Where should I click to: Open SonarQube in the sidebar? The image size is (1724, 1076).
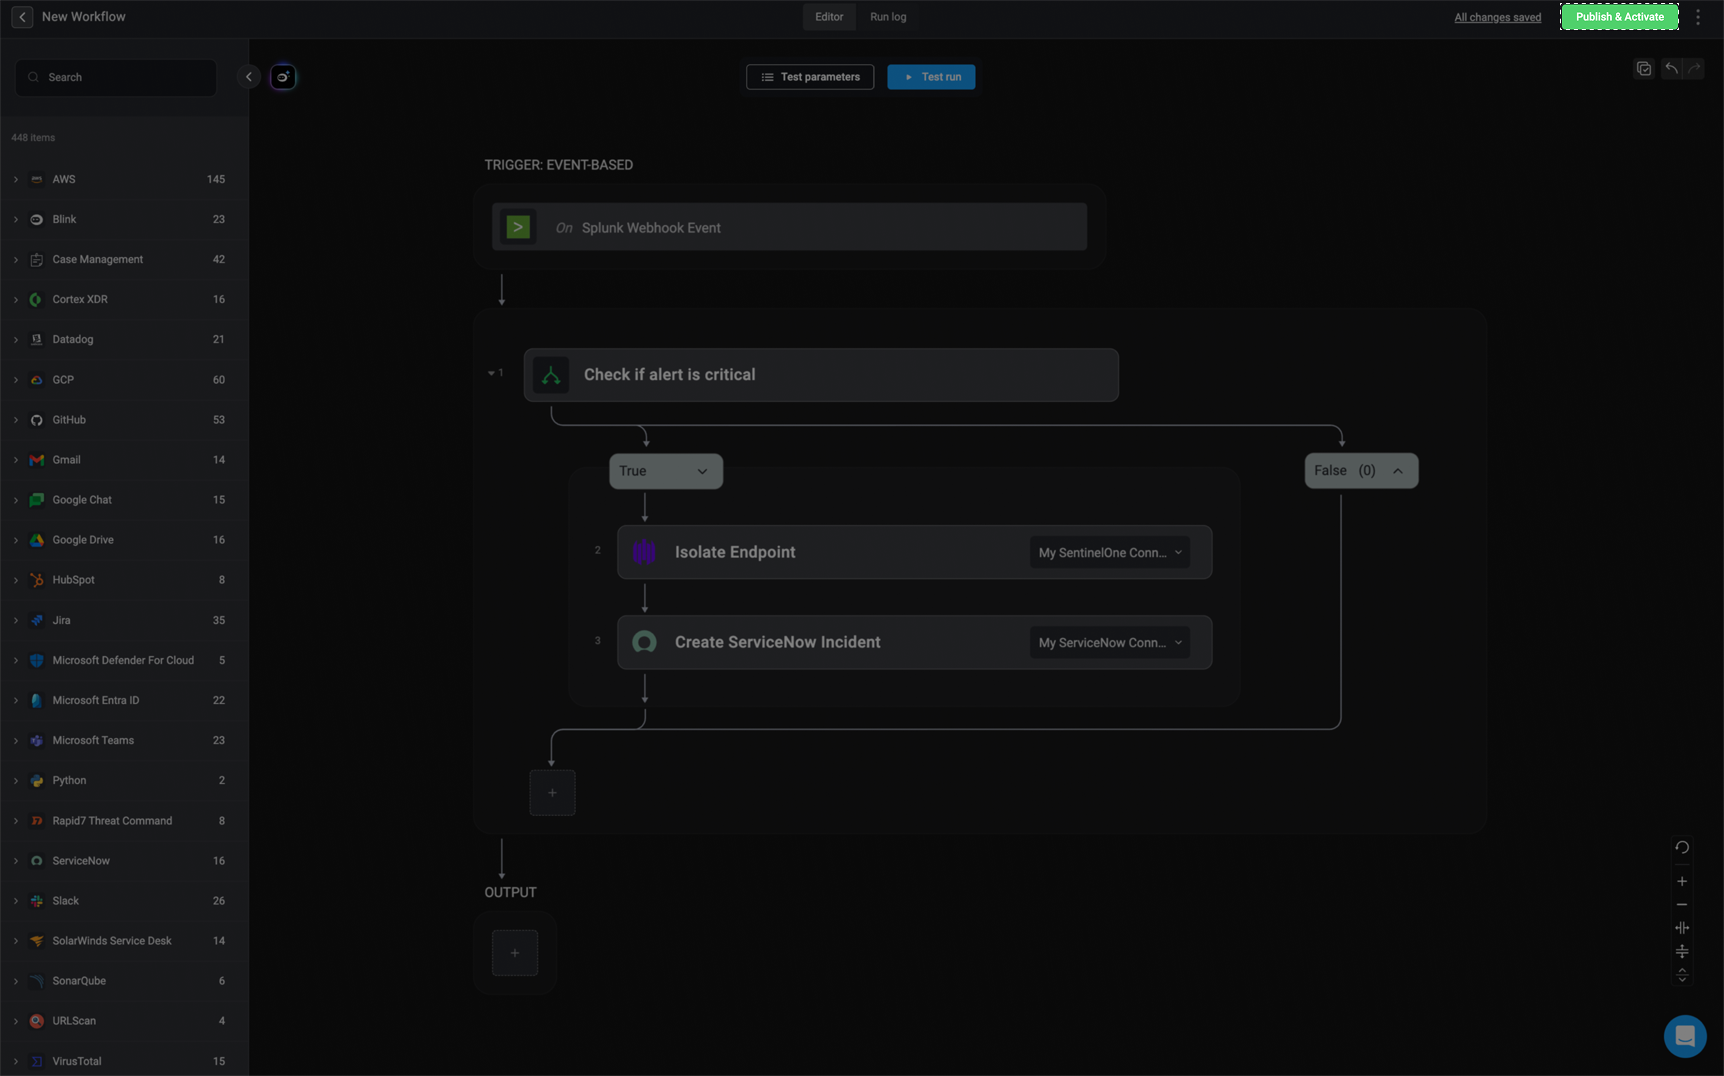[x=124, y=981]
